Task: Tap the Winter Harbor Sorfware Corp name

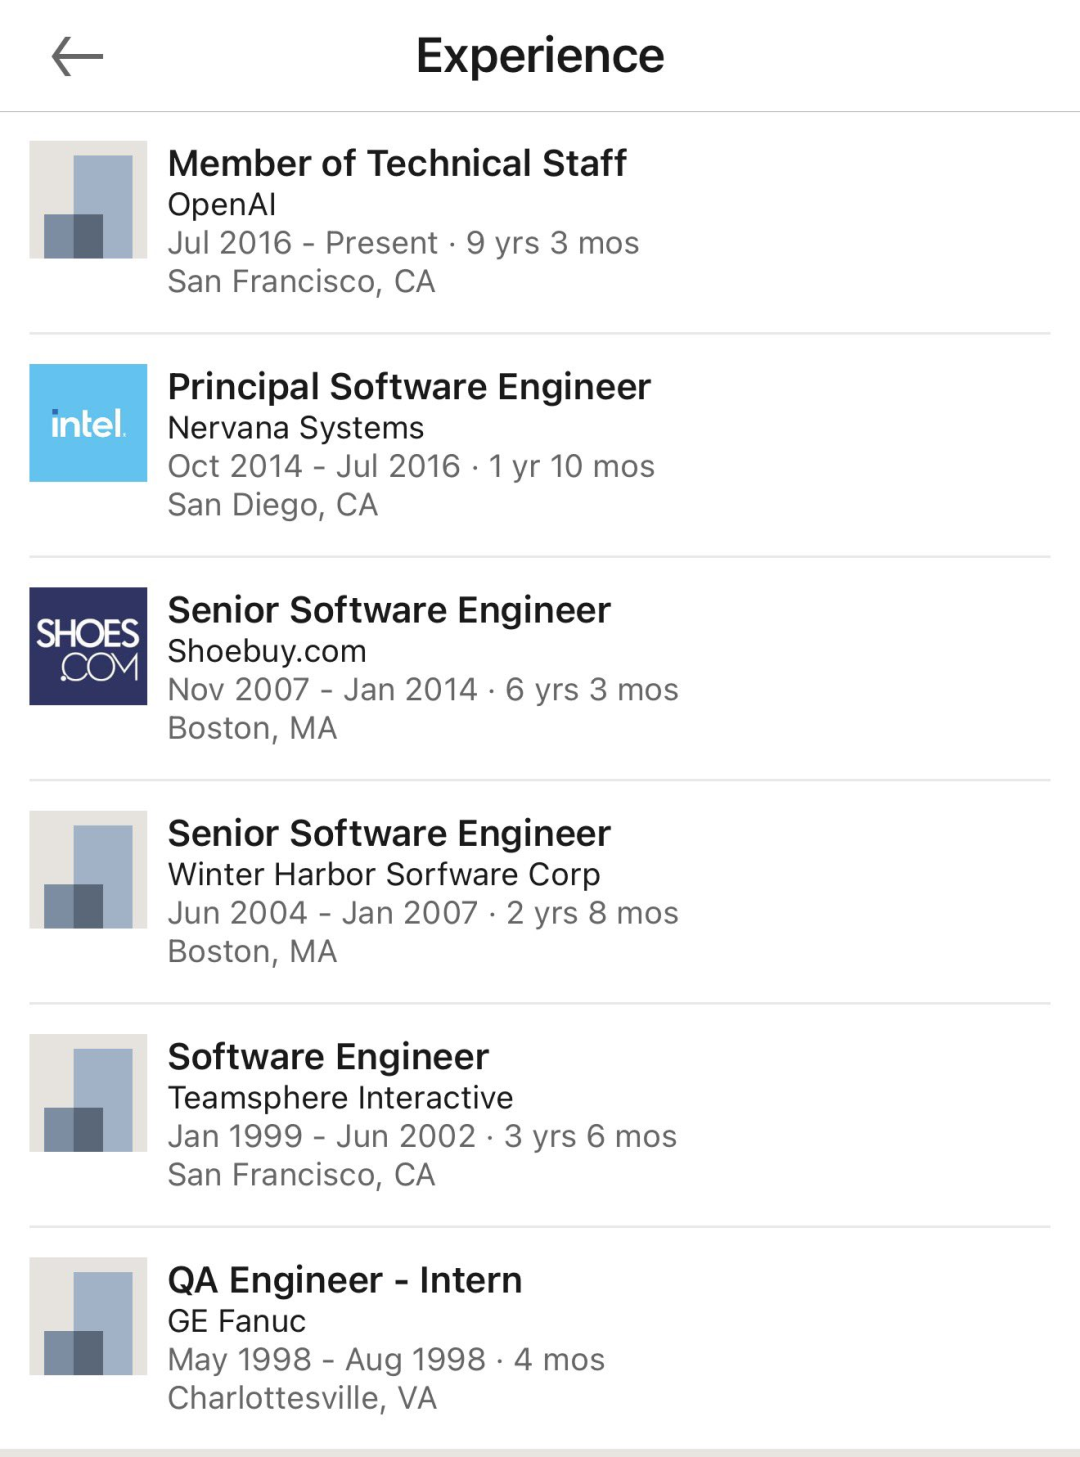Action: click(384, 874)
